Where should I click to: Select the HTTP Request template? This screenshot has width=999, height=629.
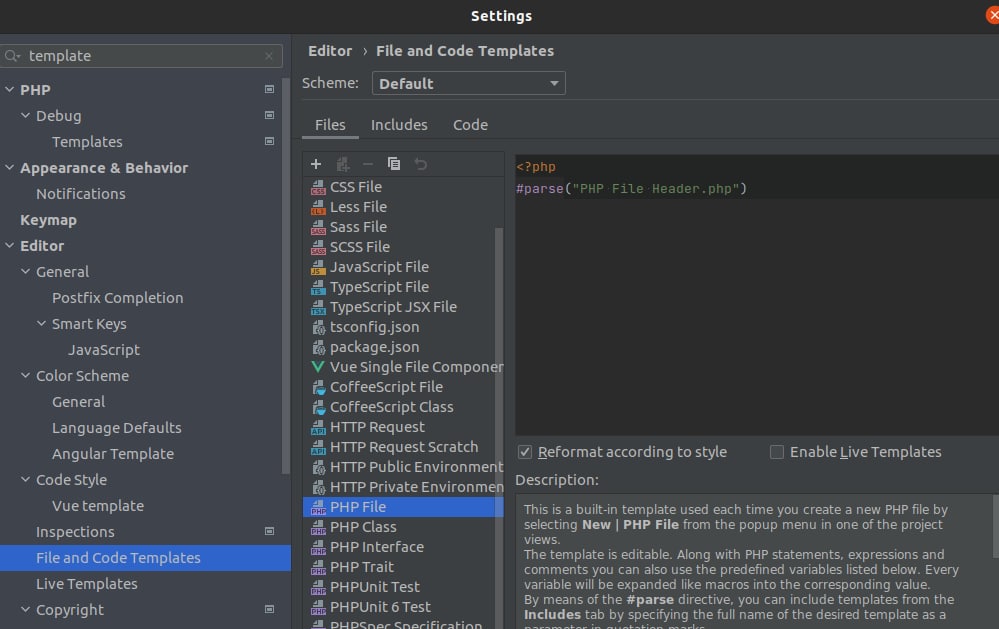pos(377,427)
